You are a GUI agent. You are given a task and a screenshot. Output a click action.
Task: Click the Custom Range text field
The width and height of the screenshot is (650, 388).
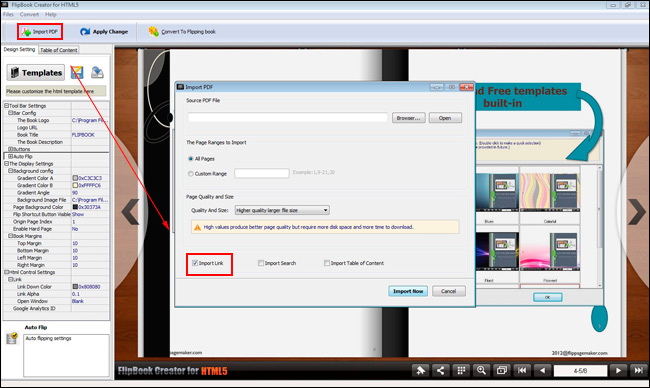click(x=262, y=173)
